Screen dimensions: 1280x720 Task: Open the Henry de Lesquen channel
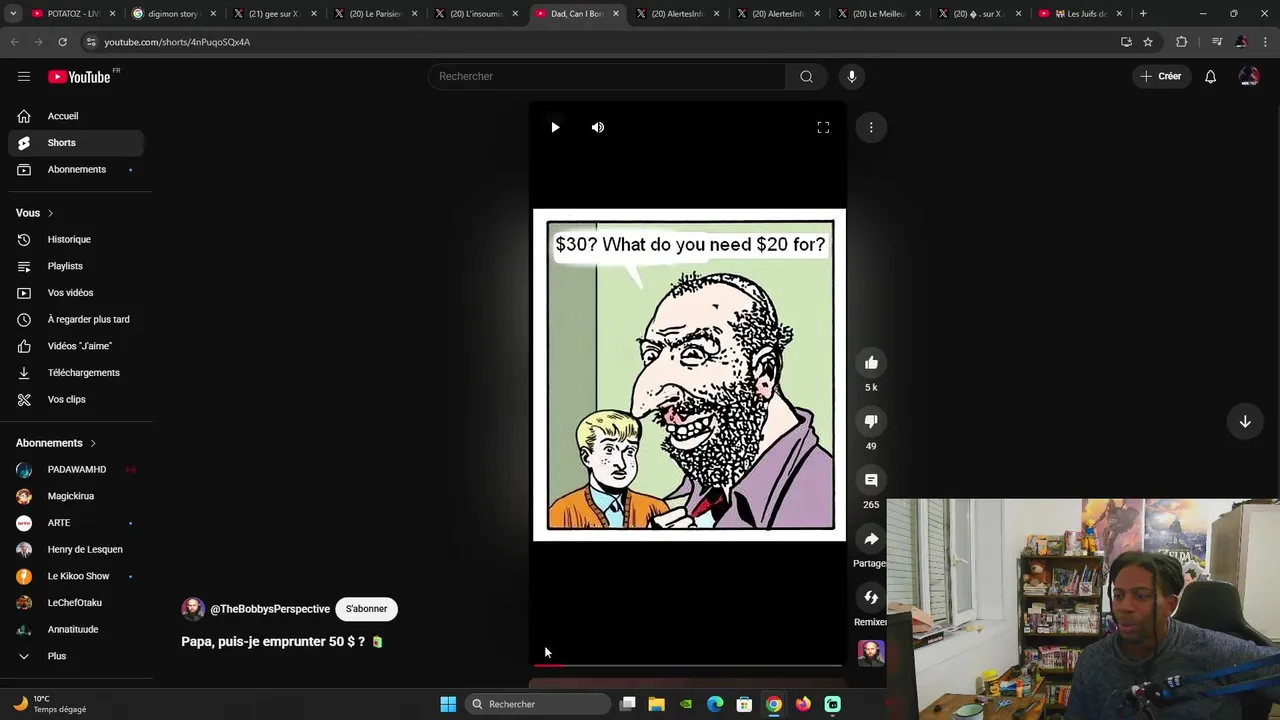(76, 549)
